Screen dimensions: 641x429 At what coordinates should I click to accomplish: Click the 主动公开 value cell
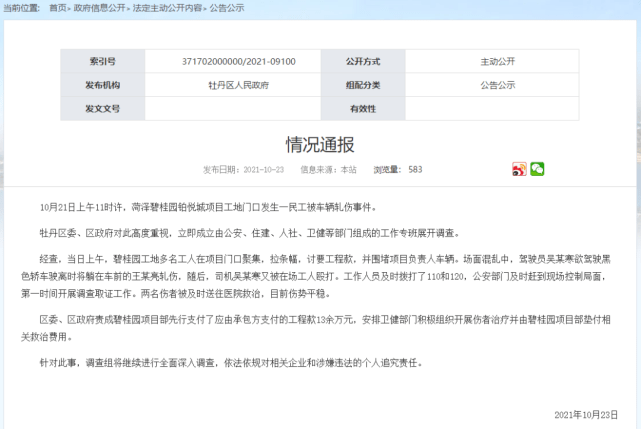tap(492, 61)
